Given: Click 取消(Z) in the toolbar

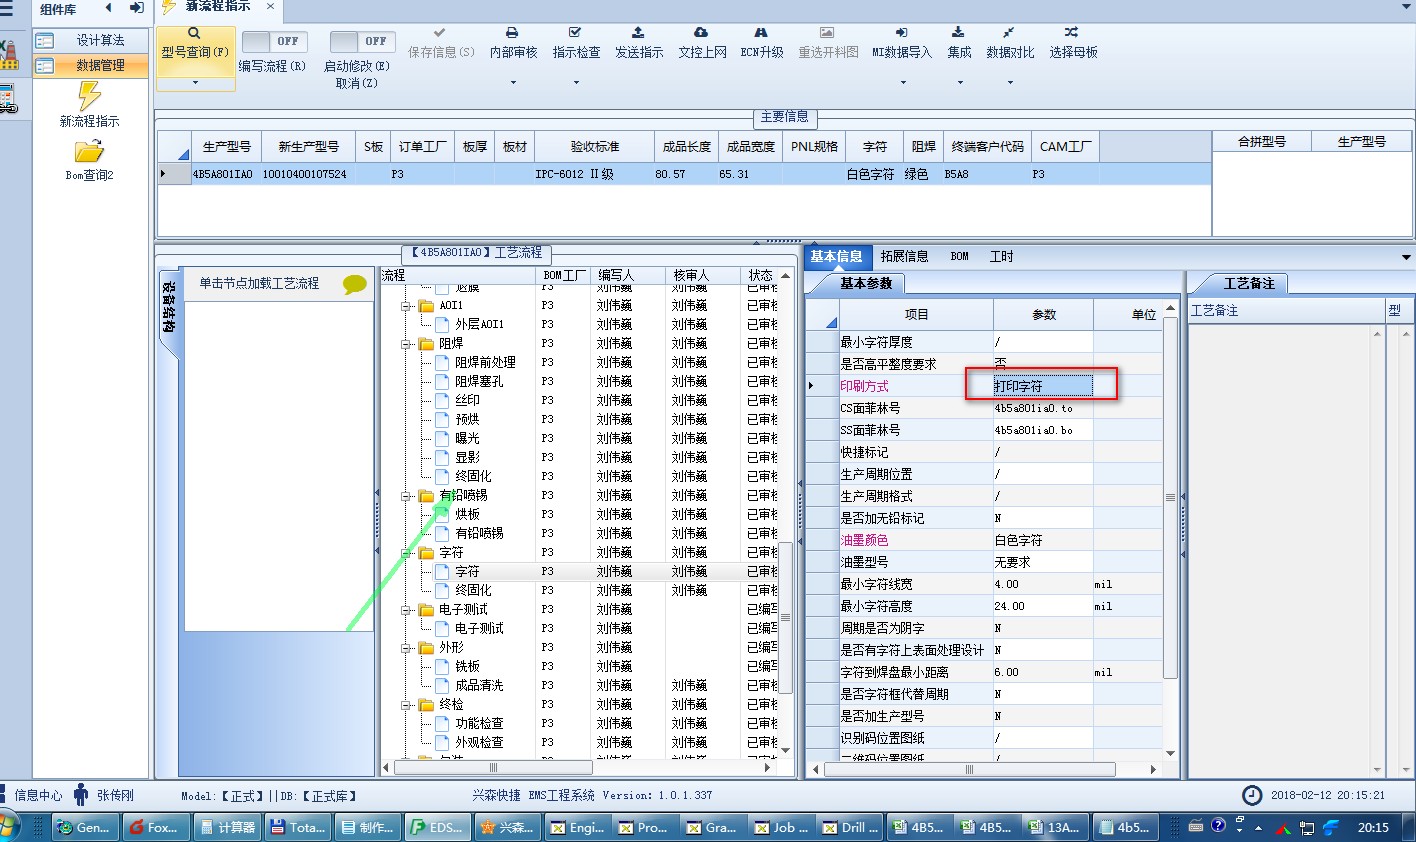Looking at the screenshot, I should coord(356,83).
